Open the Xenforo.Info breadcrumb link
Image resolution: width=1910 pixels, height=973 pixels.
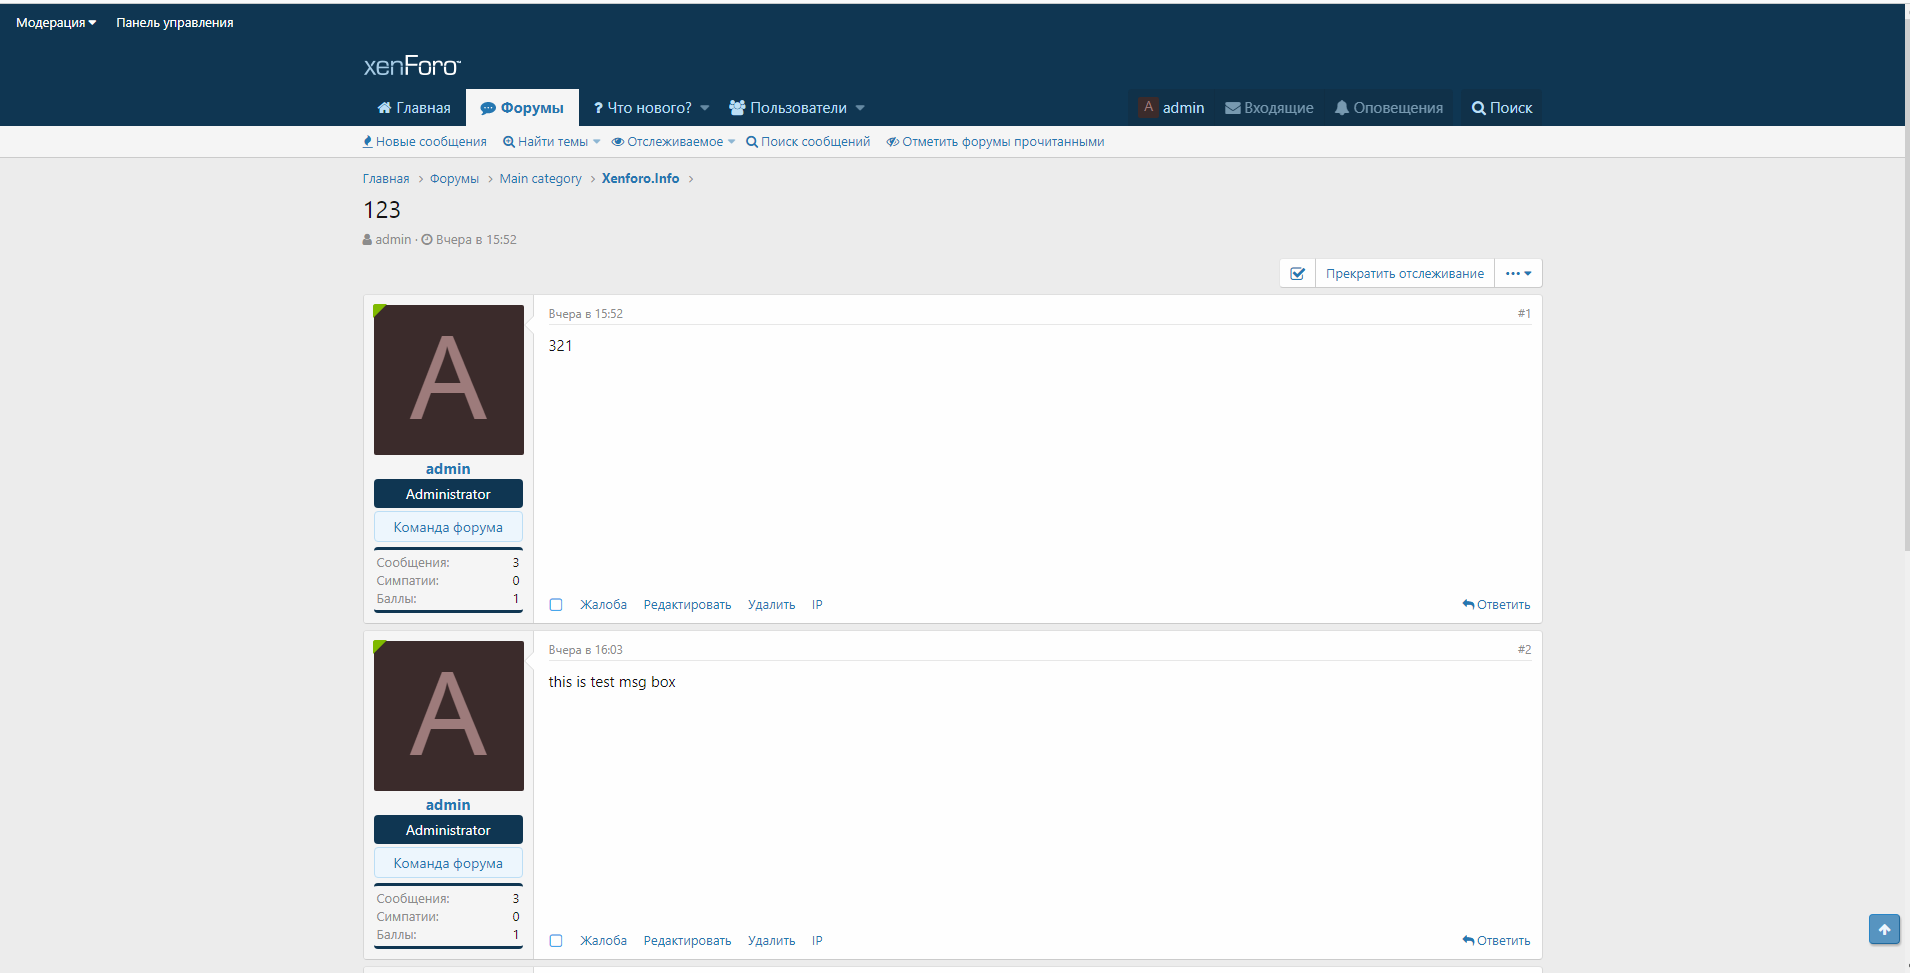tap(640, 179)
